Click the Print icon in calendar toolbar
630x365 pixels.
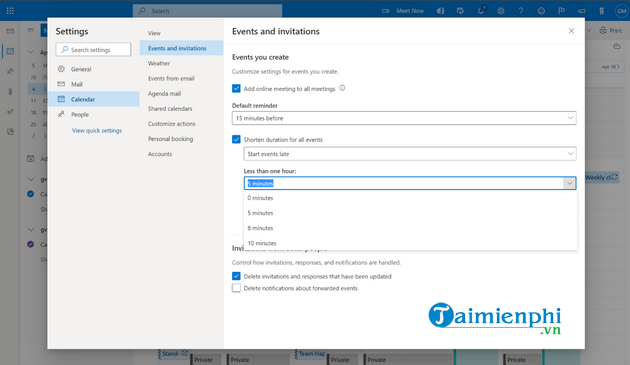603,30
